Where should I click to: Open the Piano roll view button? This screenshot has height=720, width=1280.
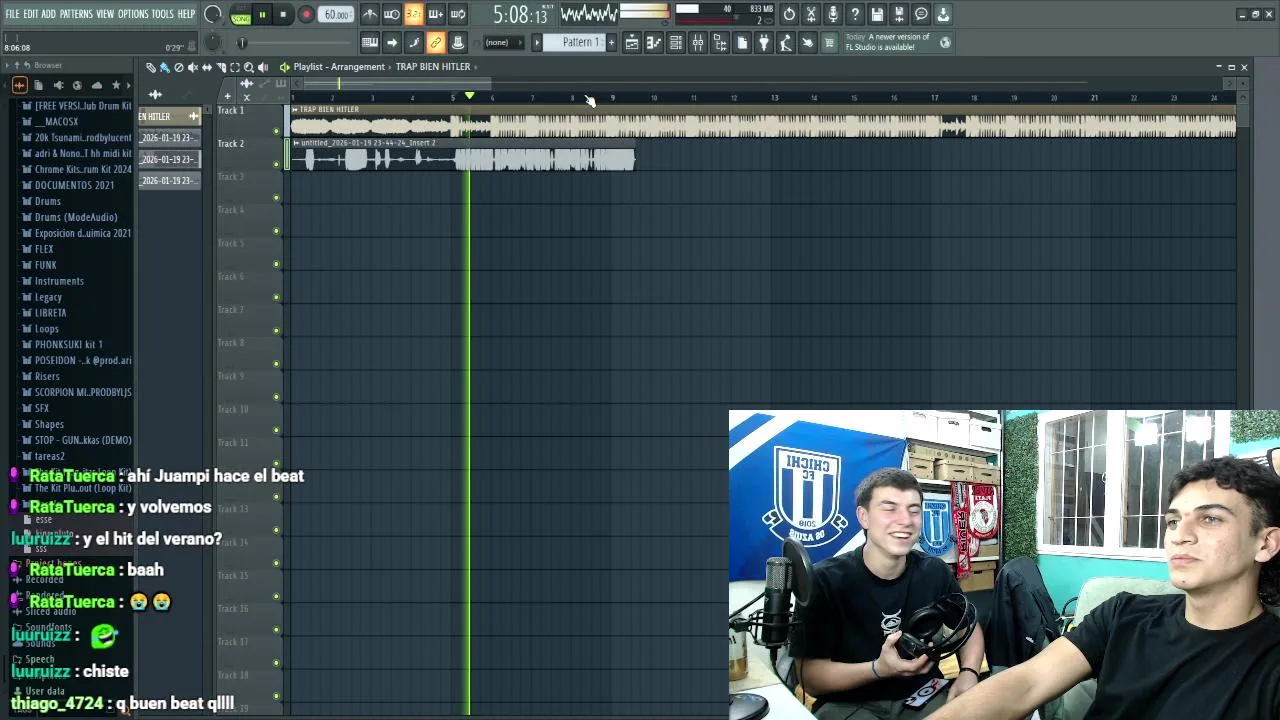pos(654,42)
